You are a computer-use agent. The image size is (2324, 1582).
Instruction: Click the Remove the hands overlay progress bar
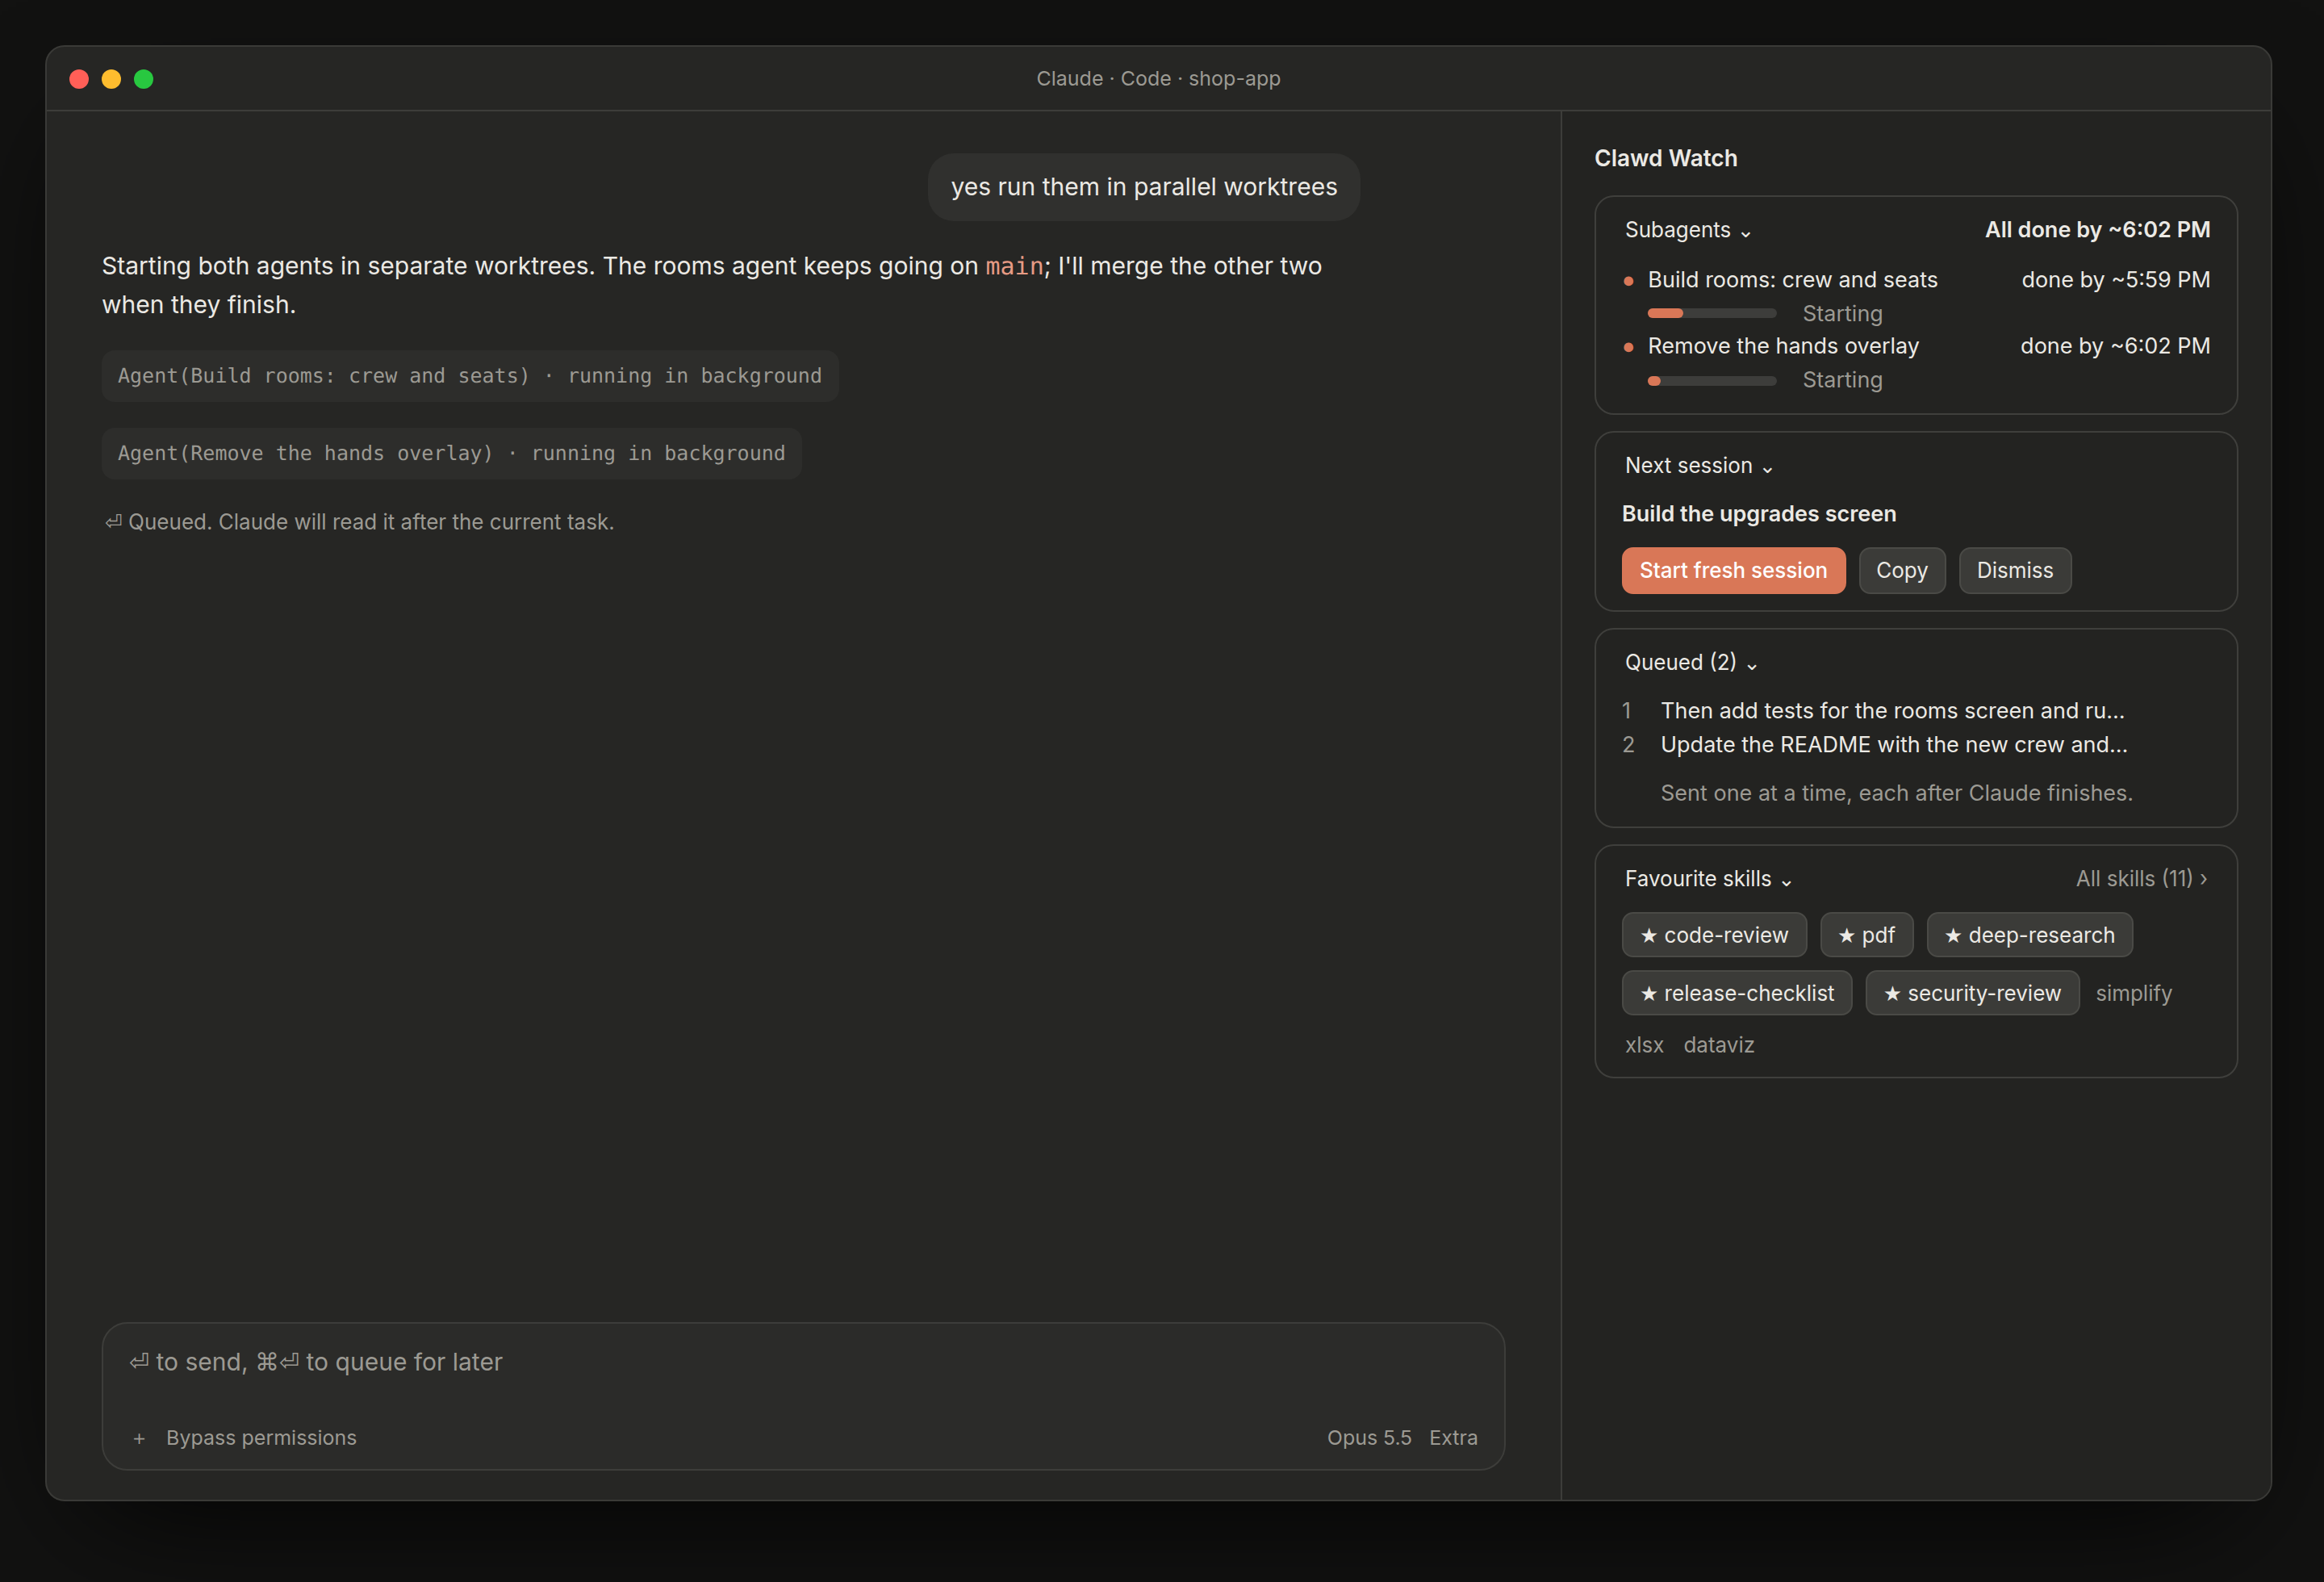[1711, 381]
